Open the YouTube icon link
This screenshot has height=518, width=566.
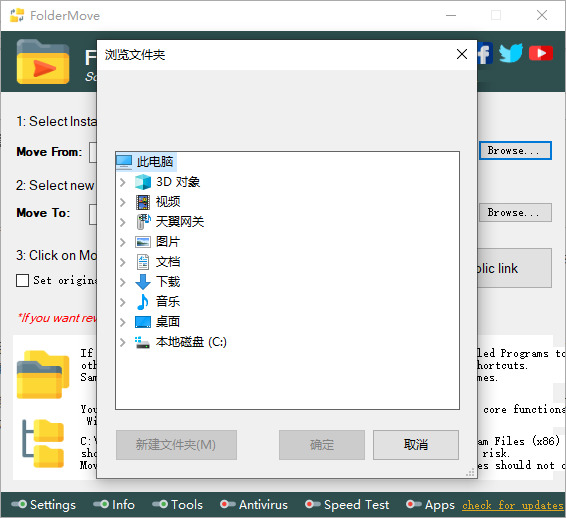[541, 53]
